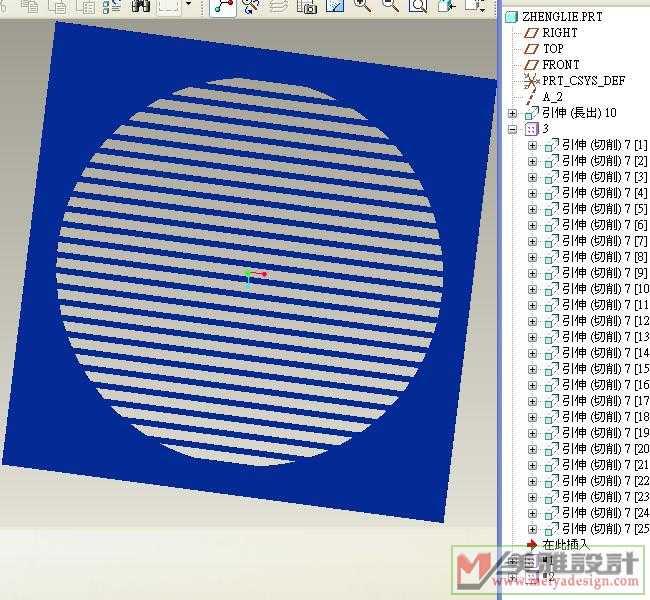Collapse the pattern group 3
650x600 pixels.
tap(513, 129)
